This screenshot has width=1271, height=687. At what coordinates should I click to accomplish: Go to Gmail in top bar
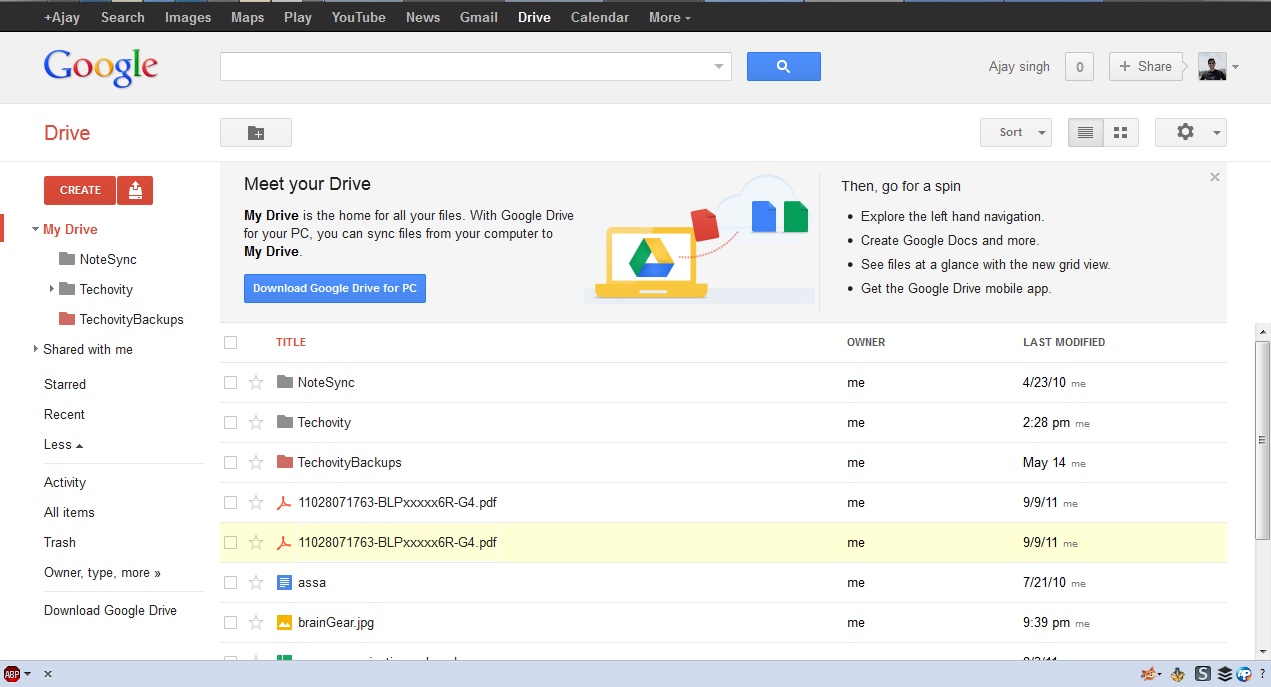click(x=479, y=17)
